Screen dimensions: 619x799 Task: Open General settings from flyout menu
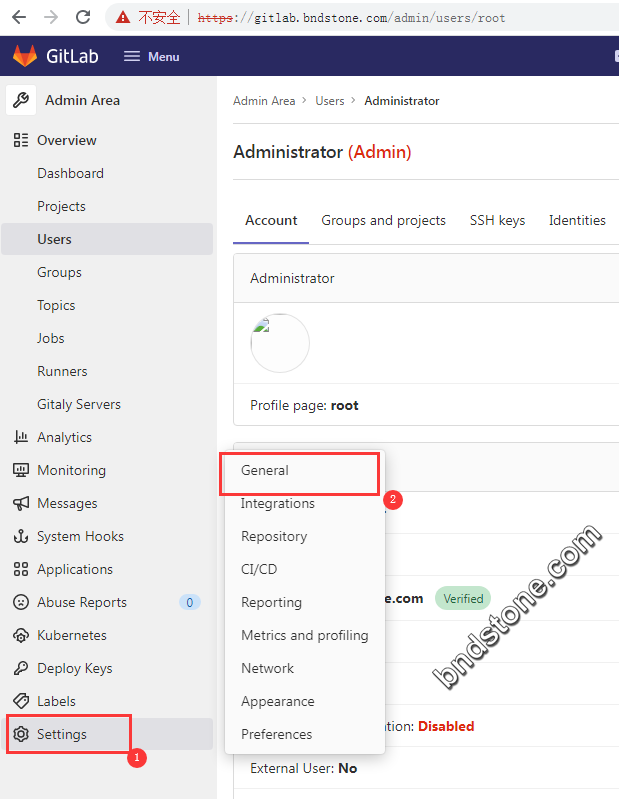tap(305, 470)
